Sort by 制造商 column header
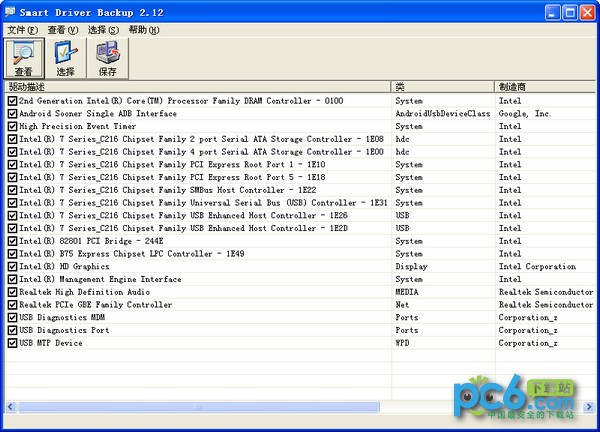The height and width of the screenshot is (432, 600). tap(545, 87)
